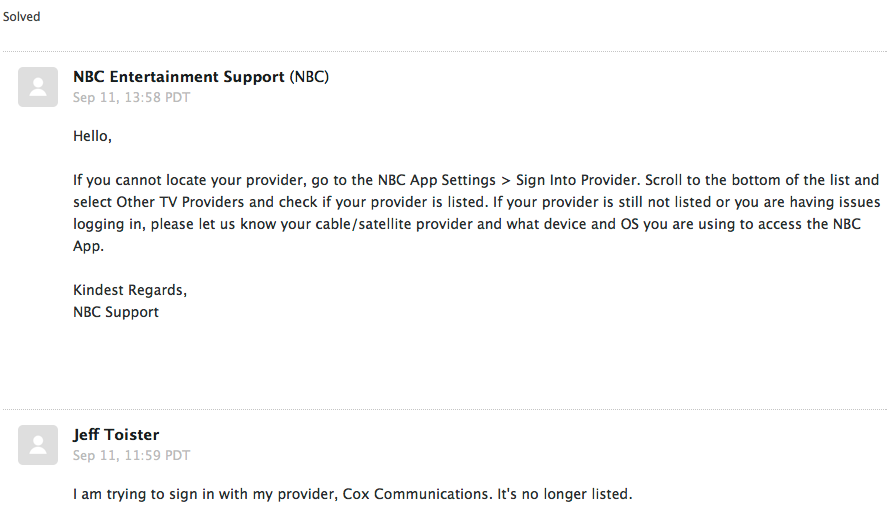
Task: Click the NBC Entertainment Support avatar icon
Action: [38, 87]
